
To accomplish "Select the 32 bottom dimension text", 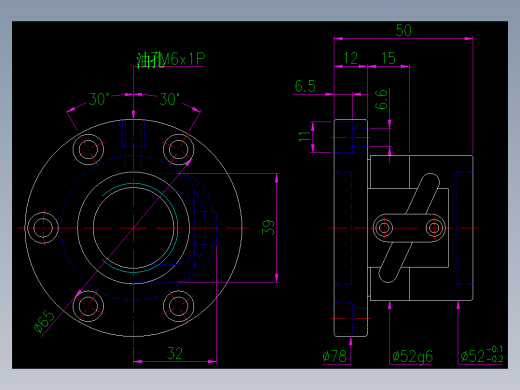I will click(x=175, y=353).
